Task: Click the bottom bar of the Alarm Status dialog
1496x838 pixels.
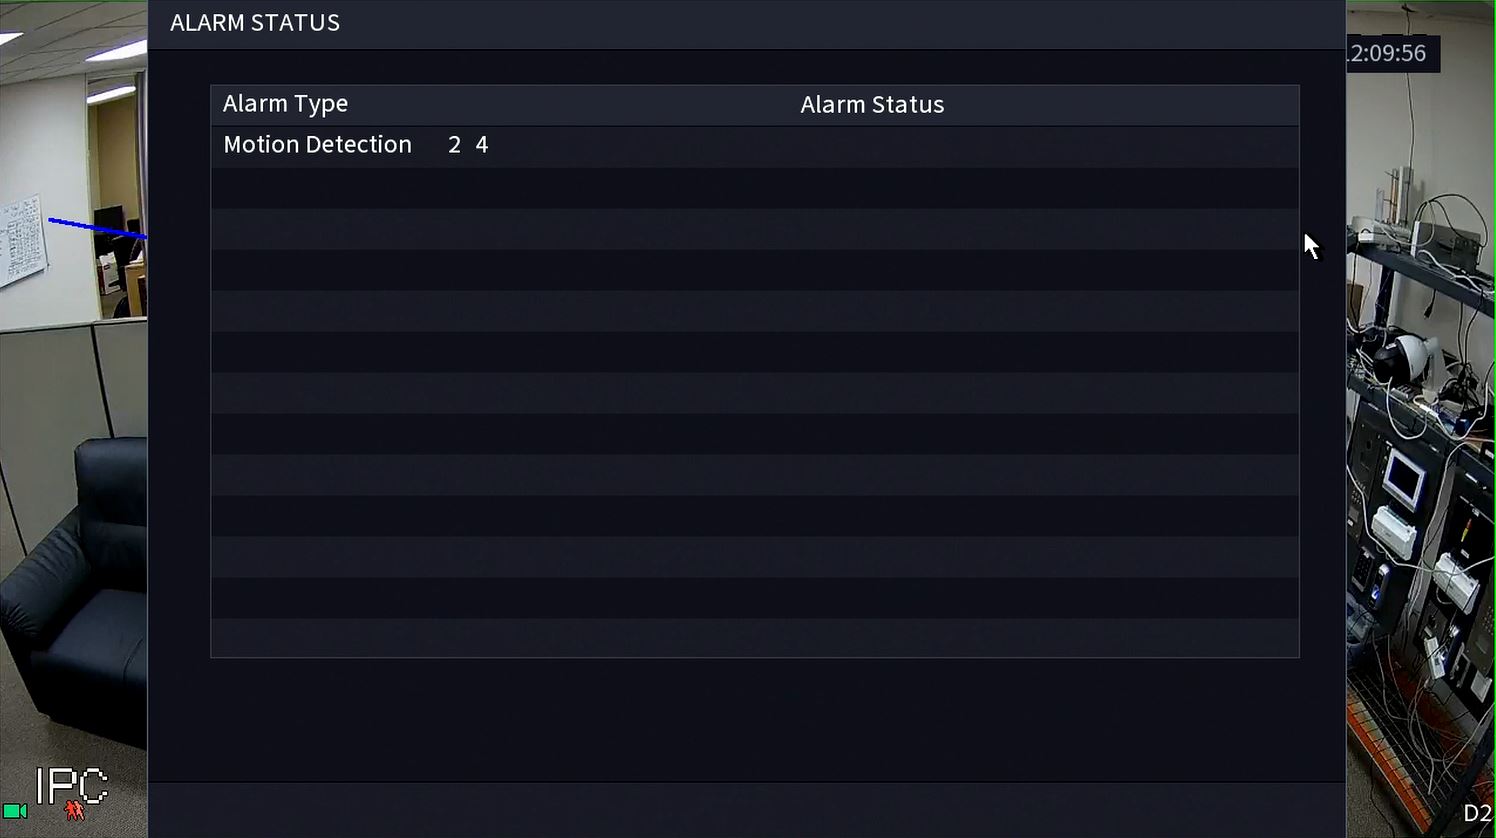Action: tap(746, 809)
